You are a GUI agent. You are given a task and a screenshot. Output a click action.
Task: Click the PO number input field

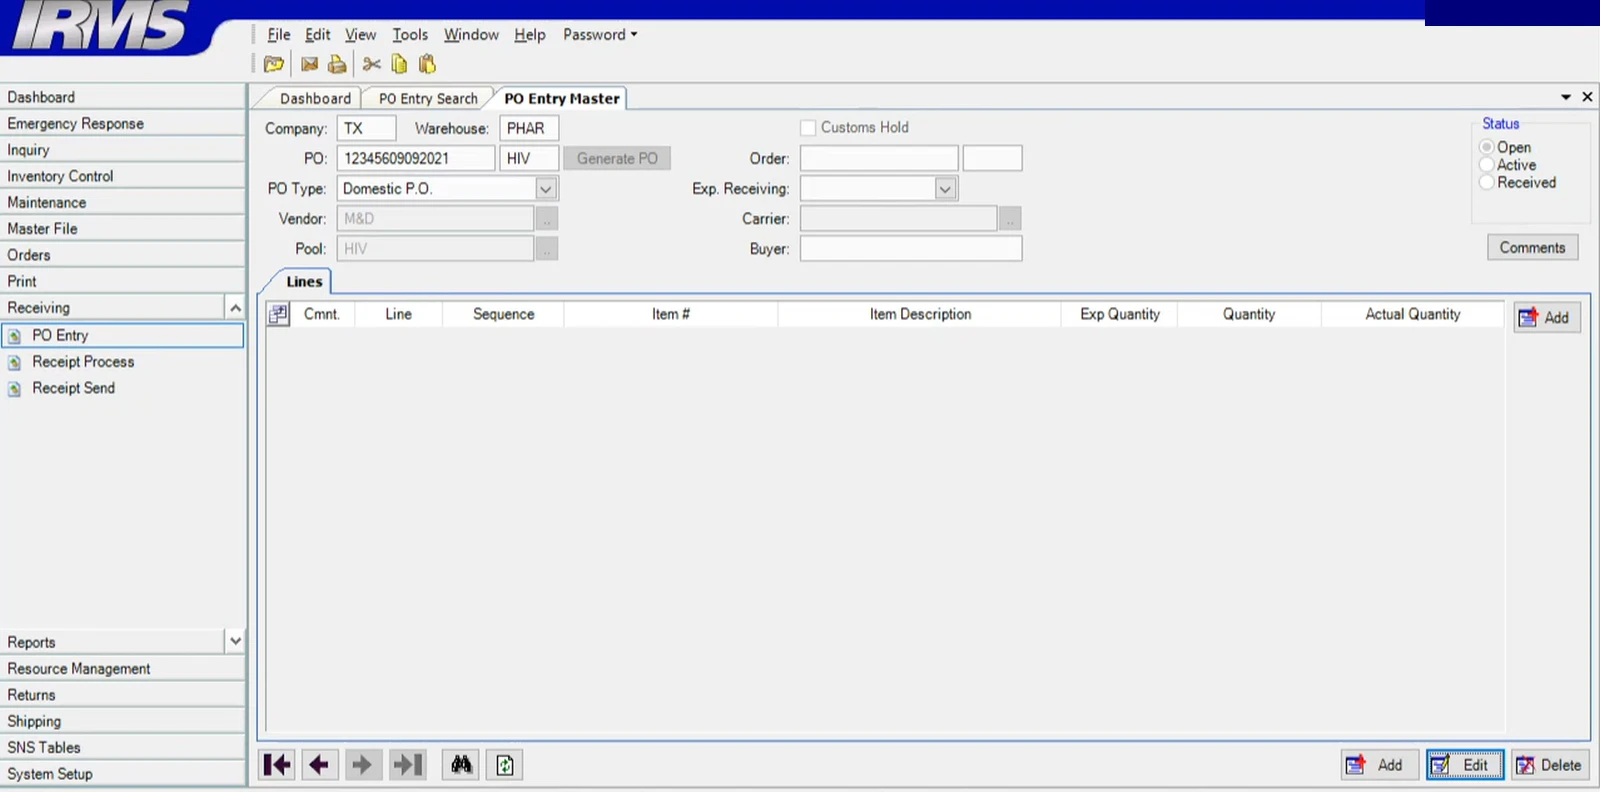point(416,159)
